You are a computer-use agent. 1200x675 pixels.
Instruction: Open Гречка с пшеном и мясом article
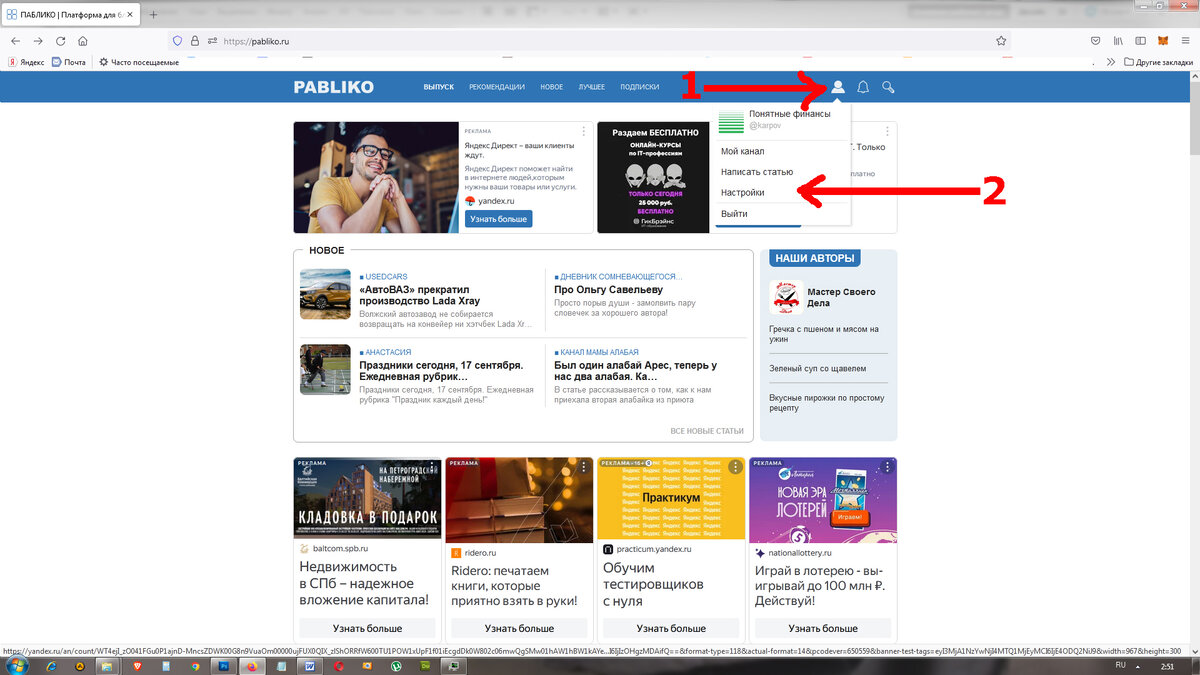tap(824, 334)
